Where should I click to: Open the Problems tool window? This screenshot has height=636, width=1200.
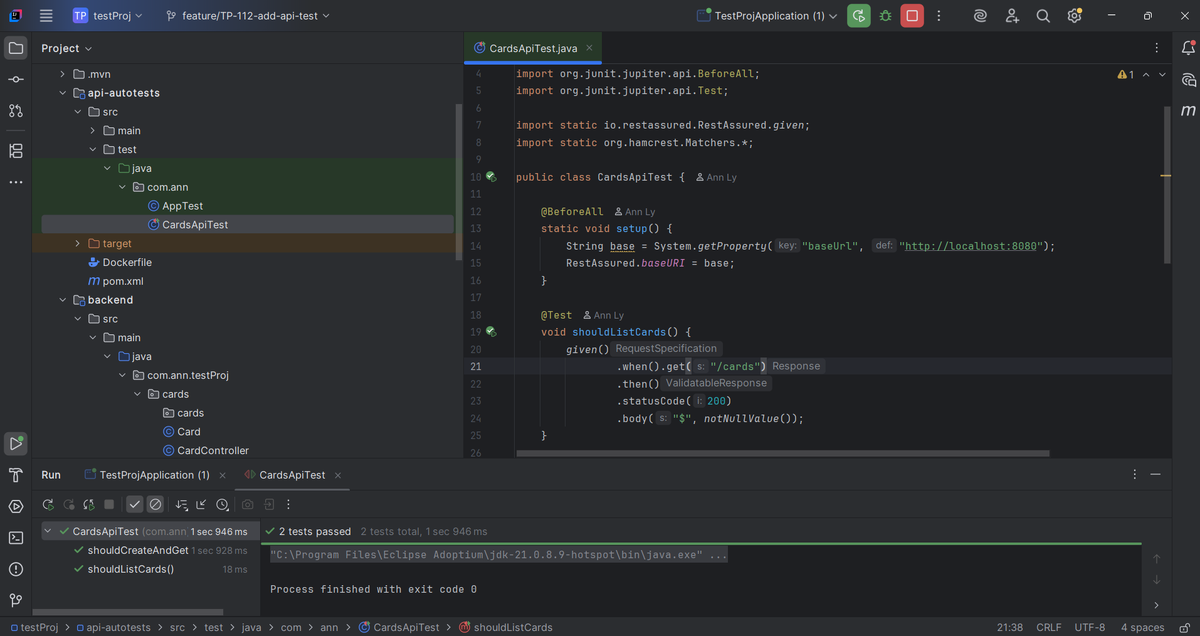(16, 569)
